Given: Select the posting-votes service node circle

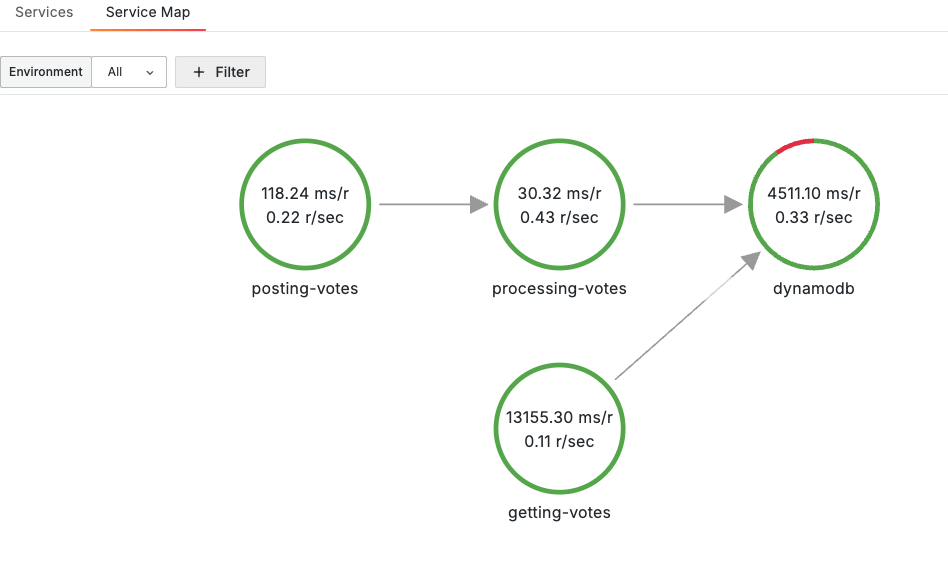Looking at the screenshot, I should tap(305, 205).
